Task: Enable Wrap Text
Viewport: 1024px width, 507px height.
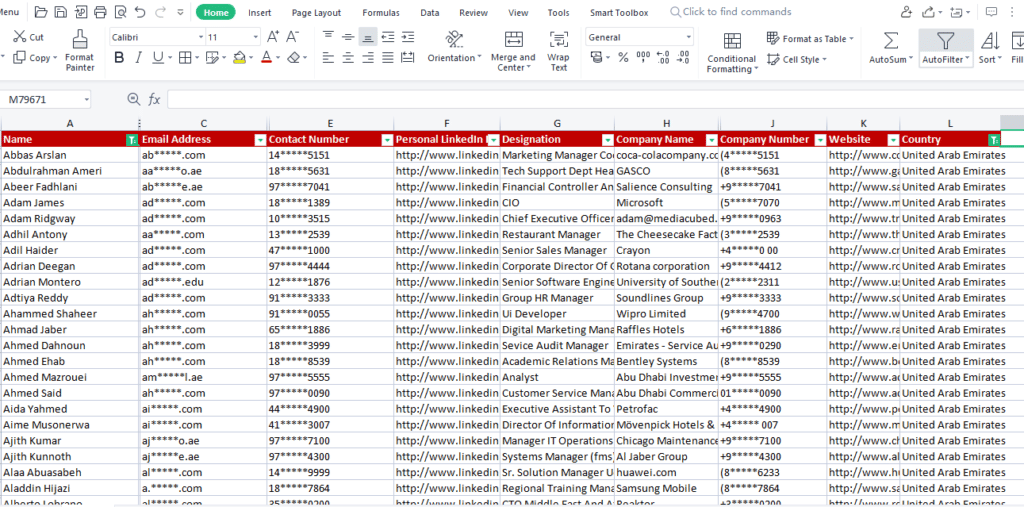Action: [558, 51]
